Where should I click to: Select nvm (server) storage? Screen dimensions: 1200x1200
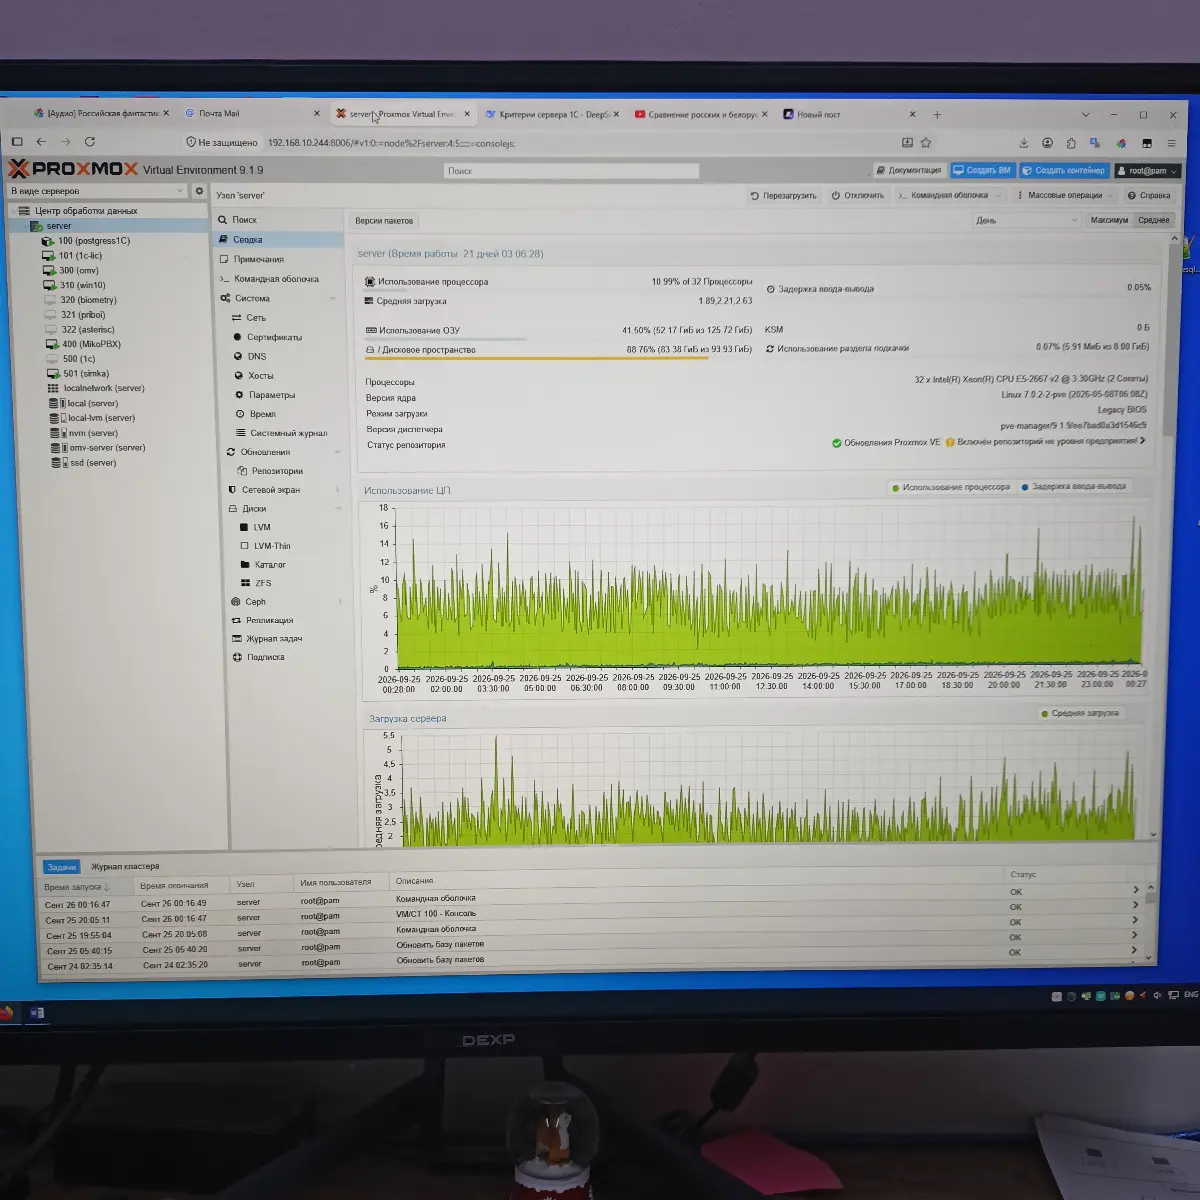[92, 433]
